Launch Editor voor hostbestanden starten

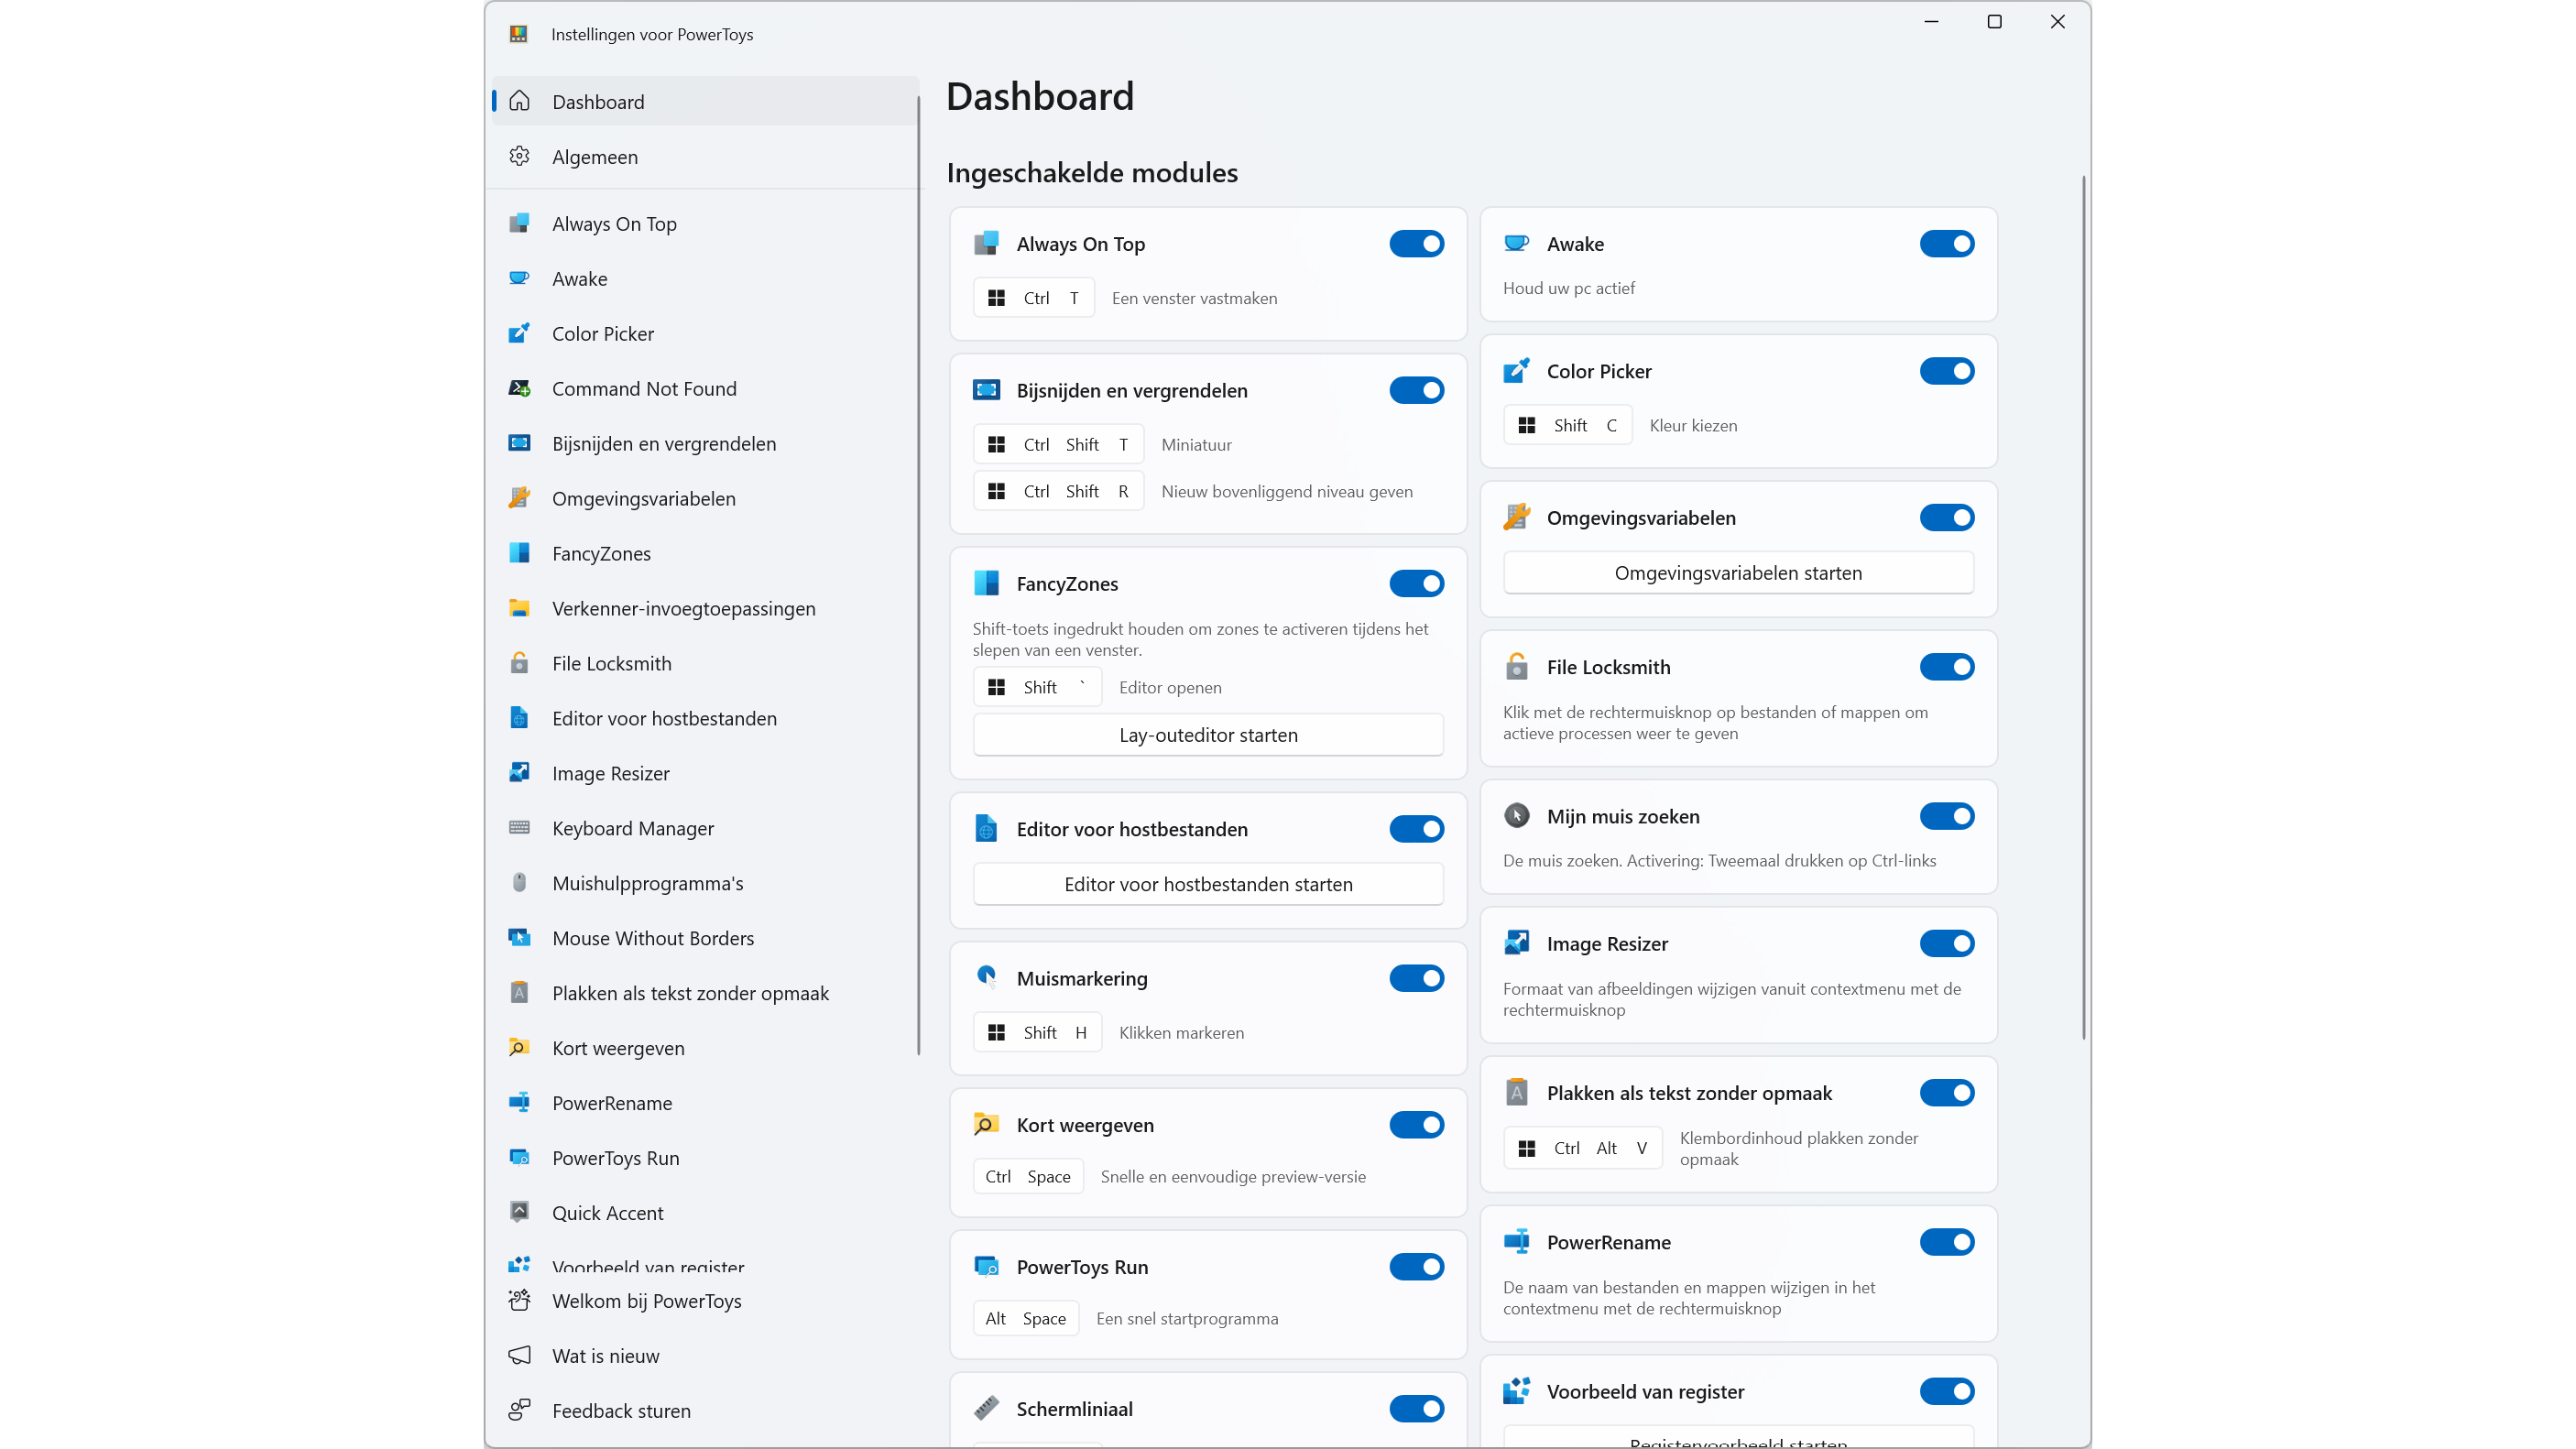tap(1208, 884)
